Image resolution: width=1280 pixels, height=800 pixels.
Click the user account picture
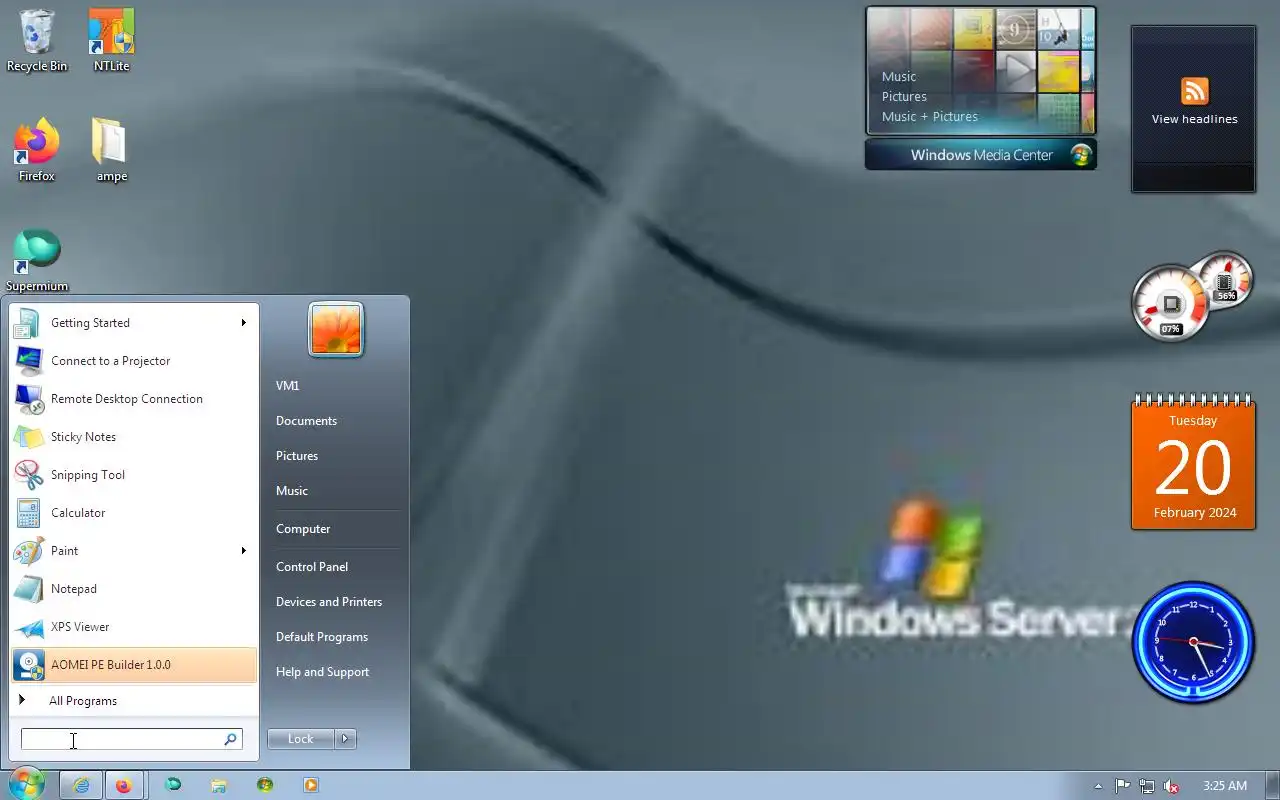tap(336, 329)
